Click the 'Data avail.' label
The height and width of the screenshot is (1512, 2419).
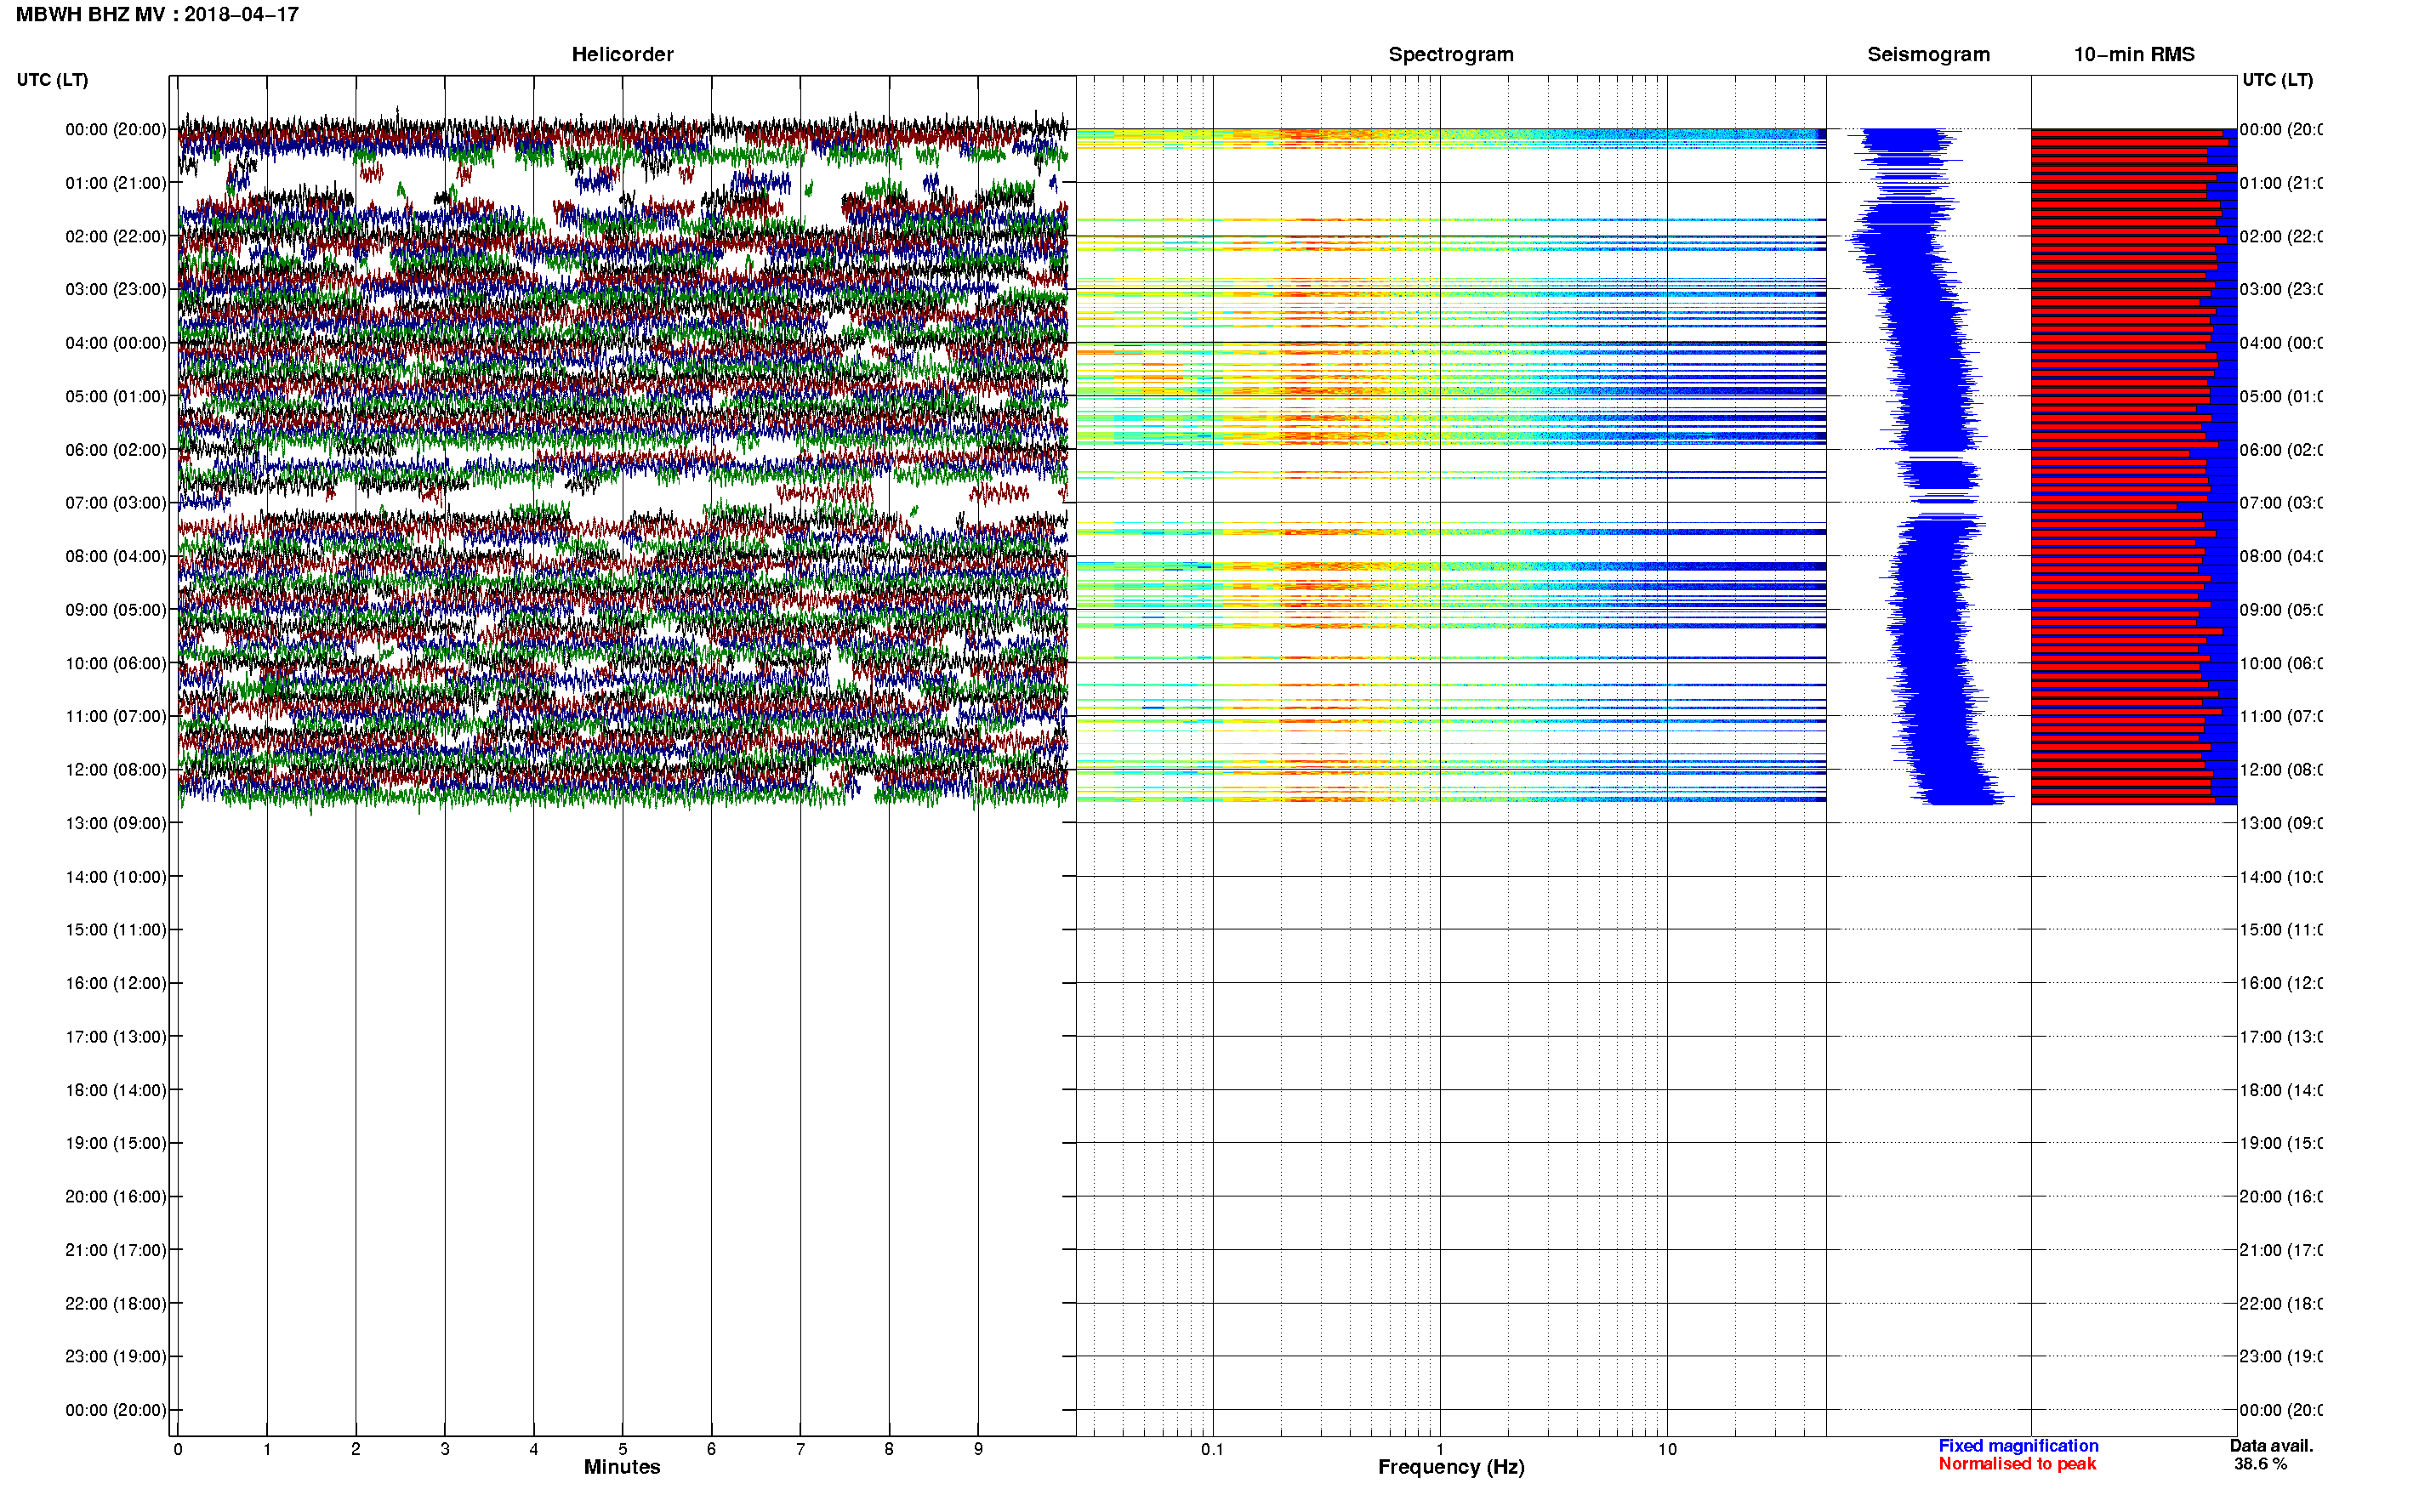(x=2271, y=1446)
